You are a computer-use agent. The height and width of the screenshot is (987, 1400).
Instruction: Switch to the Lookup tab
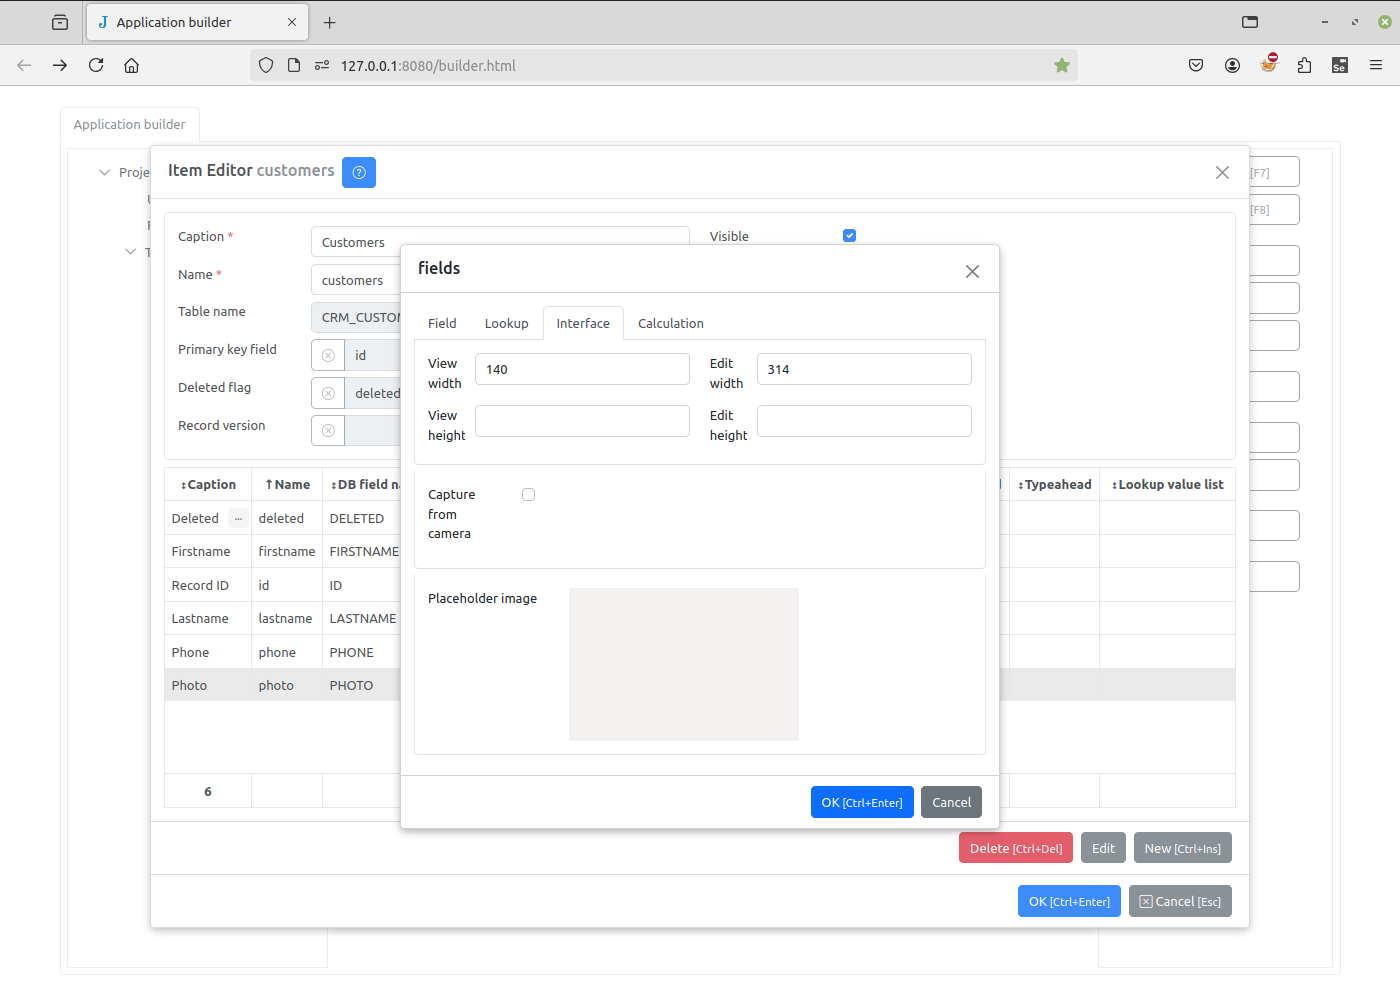(506, 323)
